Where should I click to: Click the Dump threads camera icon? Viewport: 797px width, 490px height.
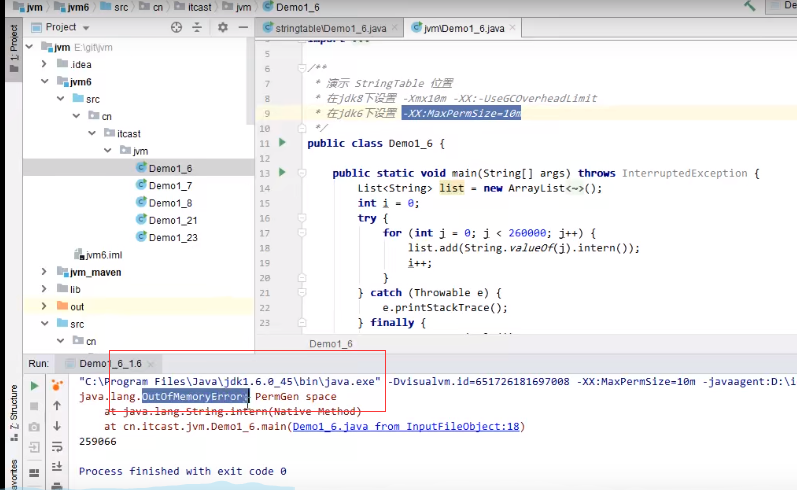click(34, 427)
